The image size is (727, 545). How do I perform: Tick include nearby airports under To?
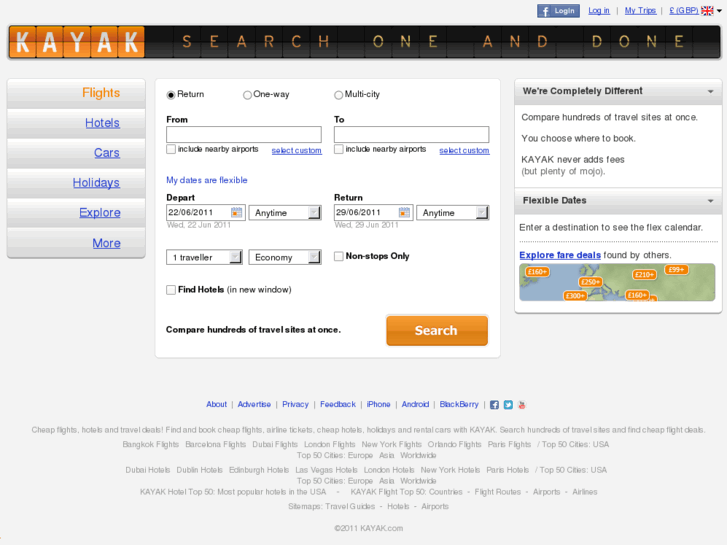click(x=339, y=149)
